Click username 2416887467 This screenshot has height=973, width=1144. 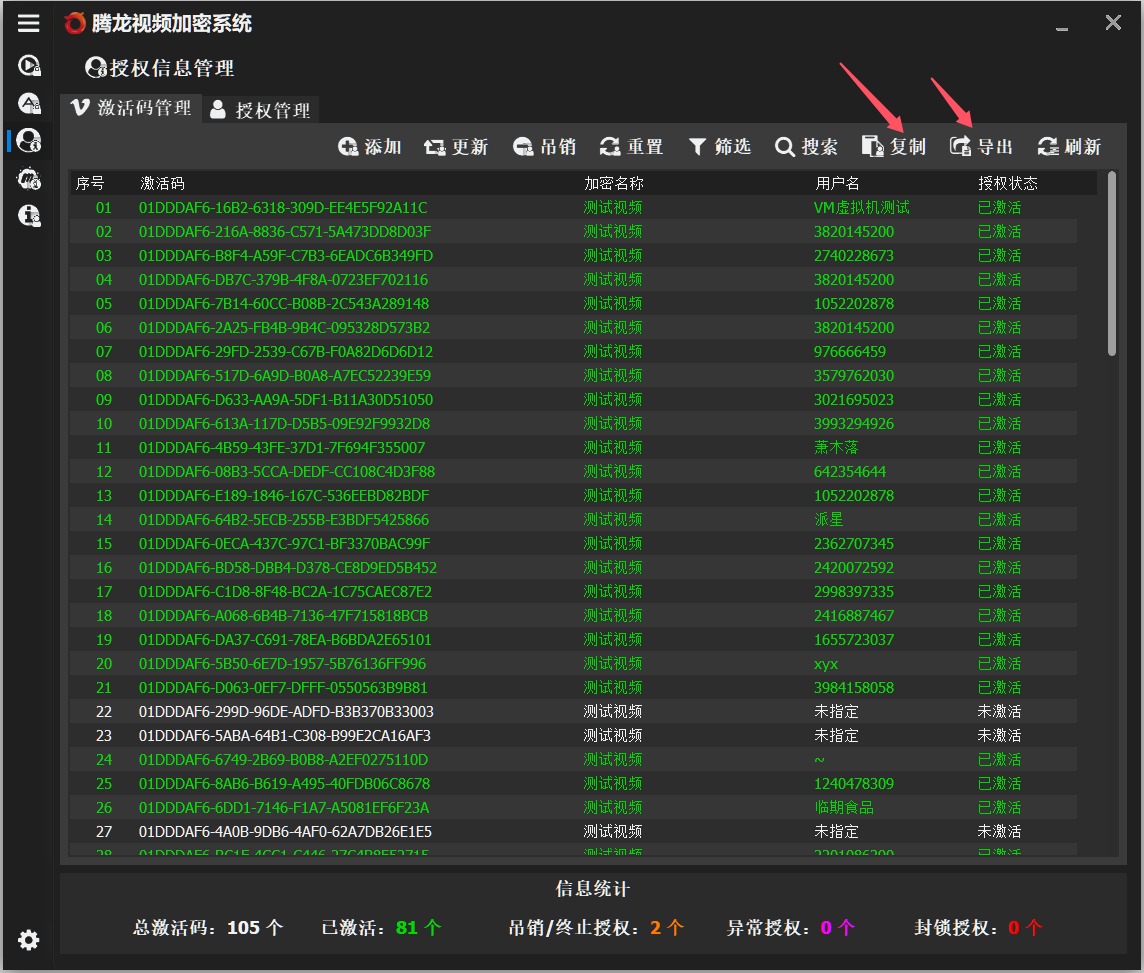(x=854, y=616)
